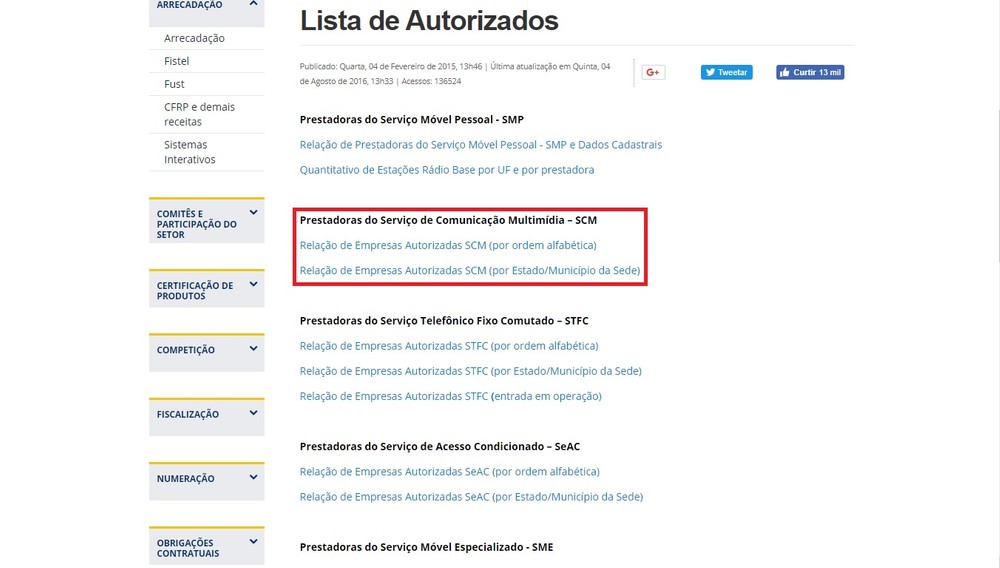Viewport: 1000px width, 568px height.
Task: Click the Publicado date and access count text
Action: (x=455, y=73)
